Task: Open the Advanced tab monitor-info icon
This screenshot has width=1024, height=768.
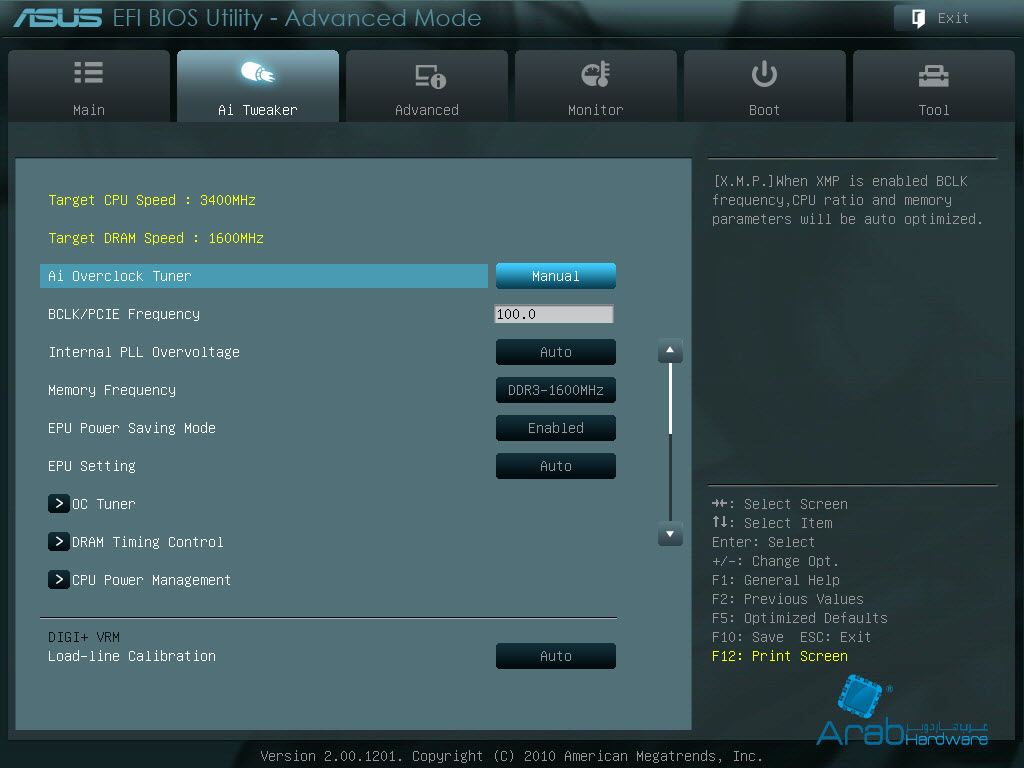Action: pyautogui.click(x=430, y=76)
